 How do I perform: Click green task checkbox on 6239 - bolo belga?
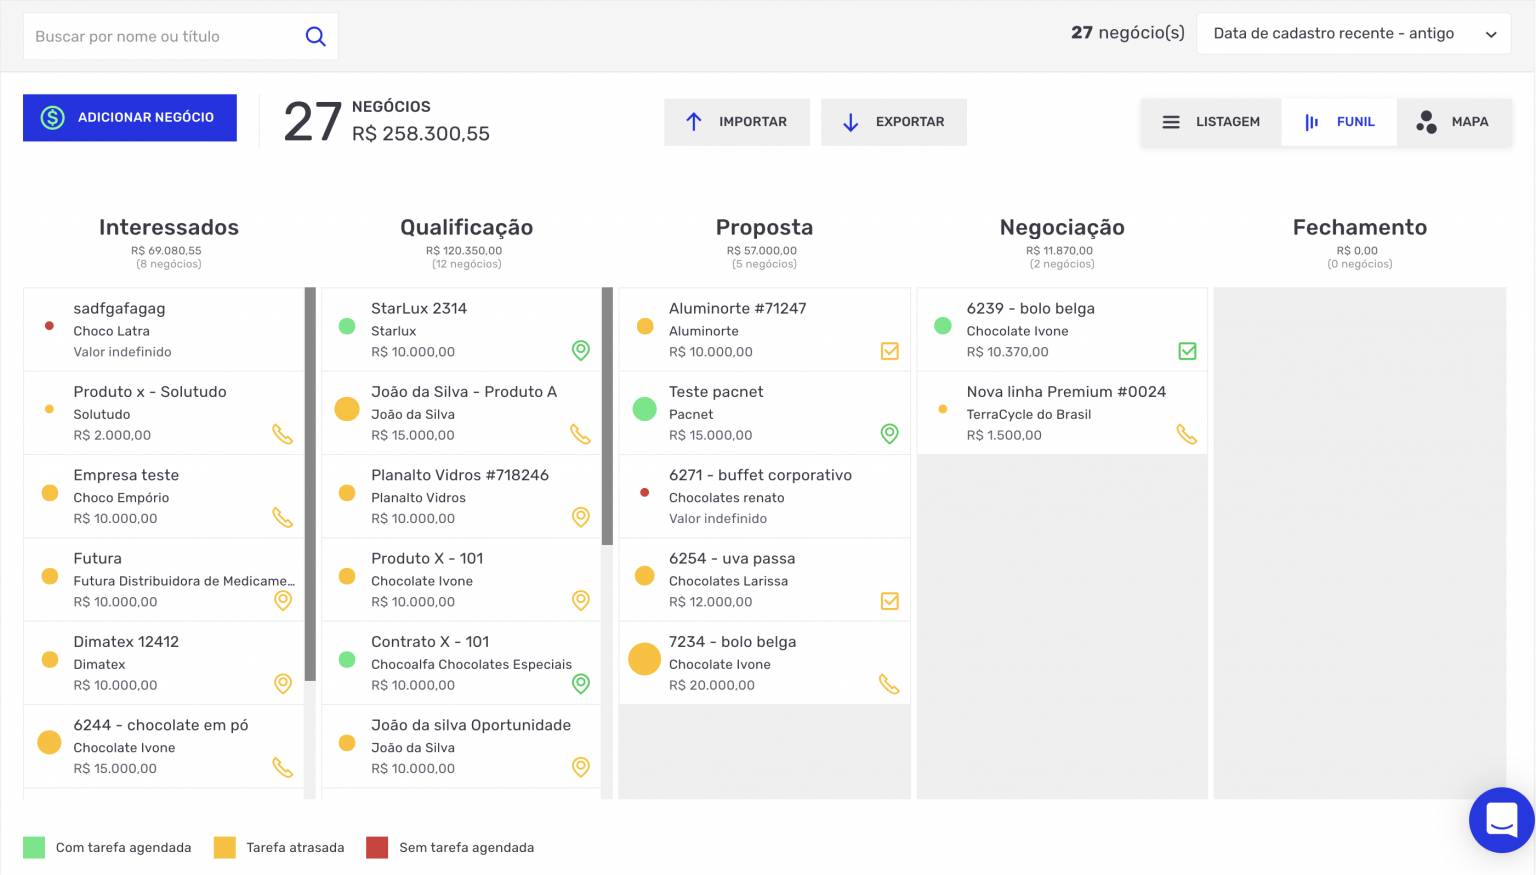click(x=1187, y=351)
